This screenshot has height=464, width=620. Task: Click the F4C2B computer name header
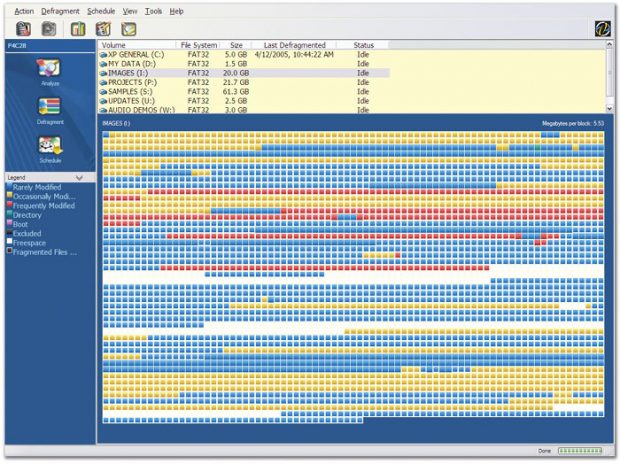(x=17, y=45)
